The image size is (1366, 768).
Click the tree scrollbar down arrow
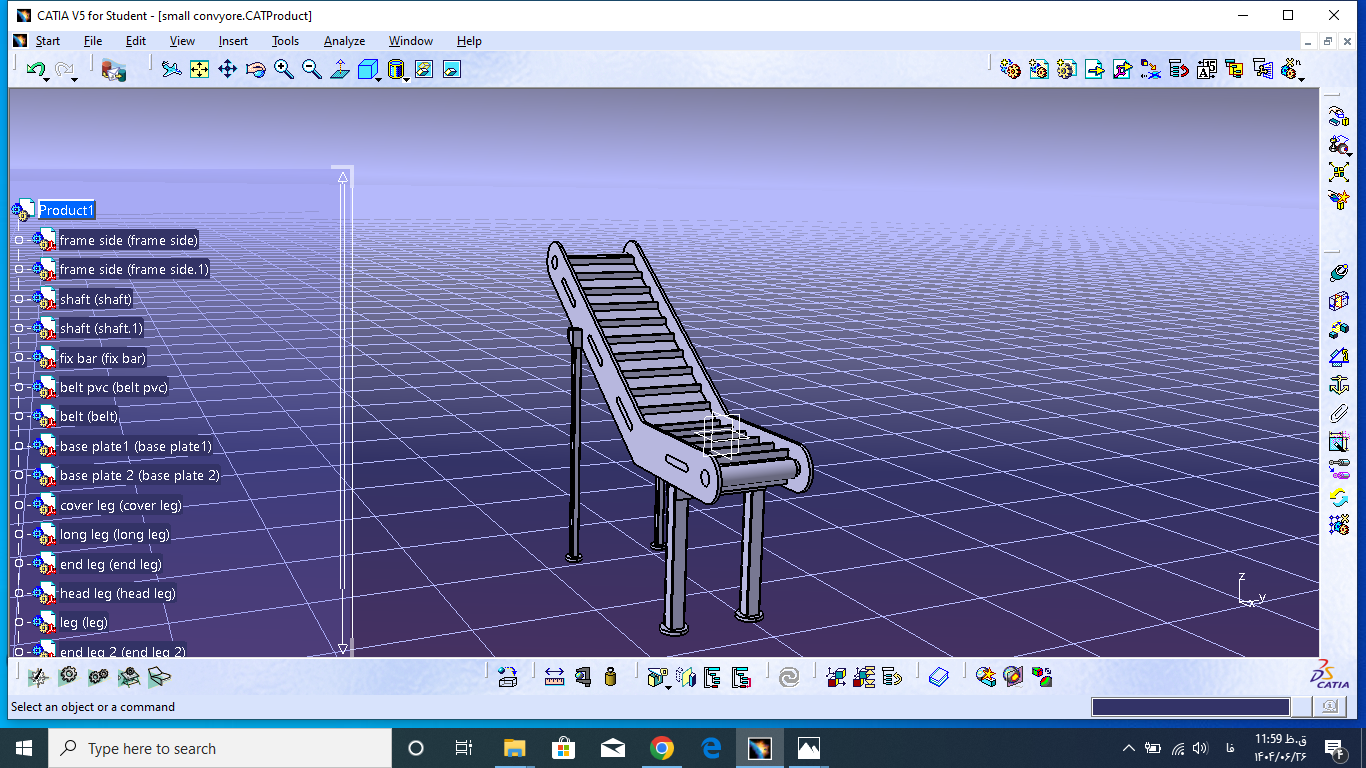(x=342, y=648)
